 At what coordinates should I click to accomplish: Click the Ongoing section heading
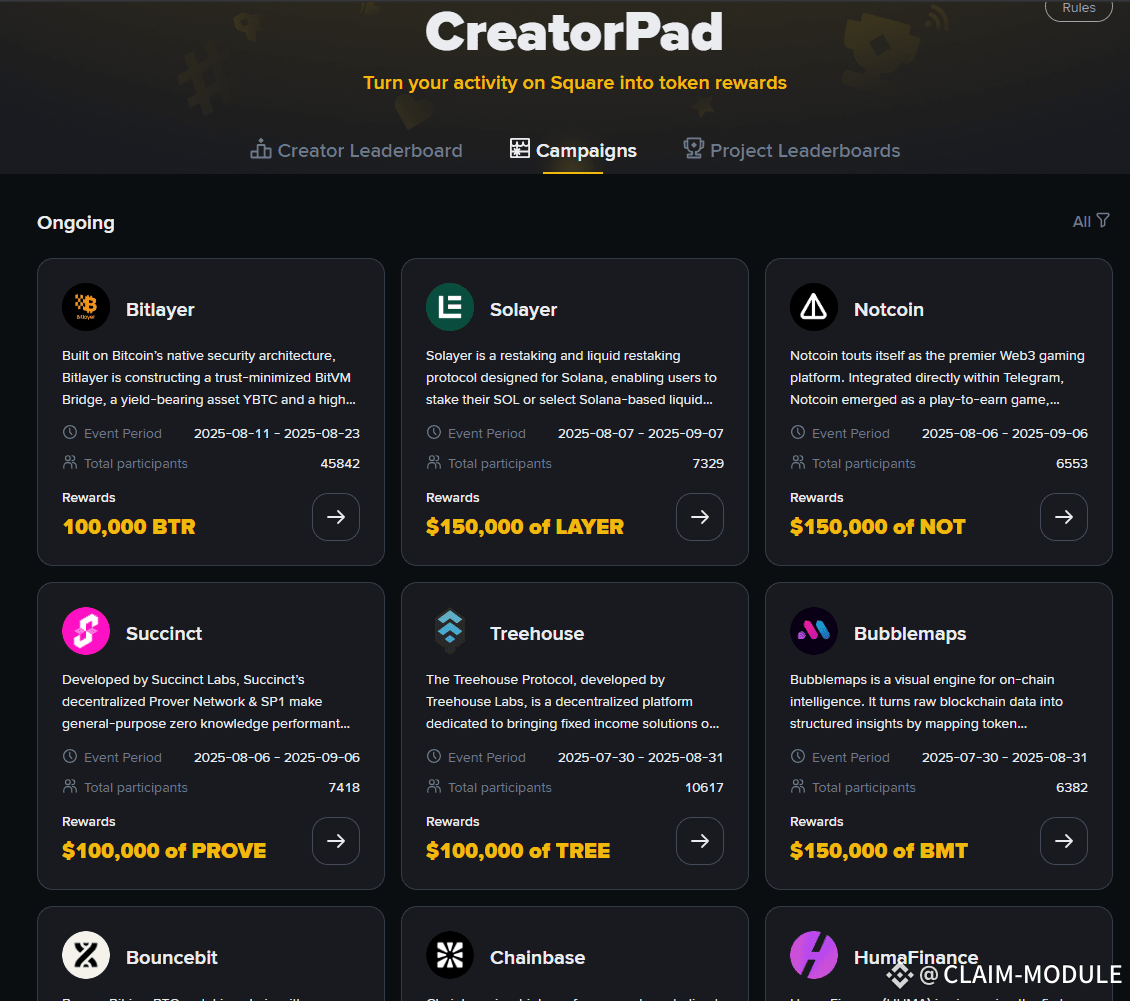[76, 222]
